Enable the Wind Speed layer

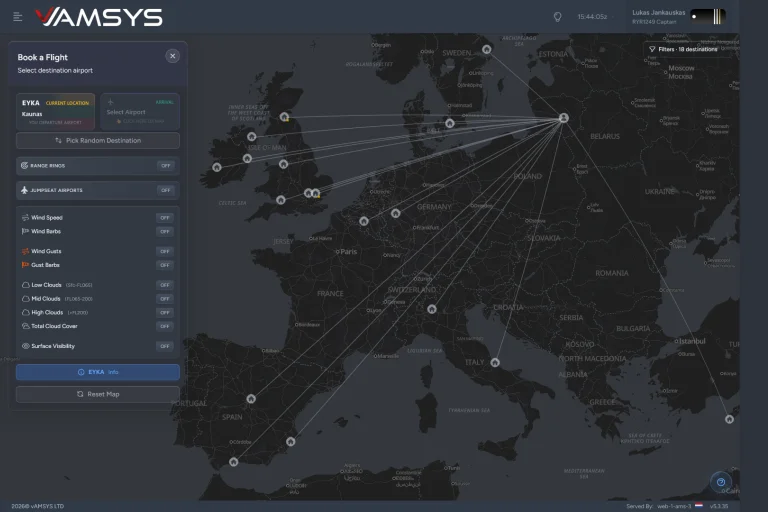click(165, 218)
